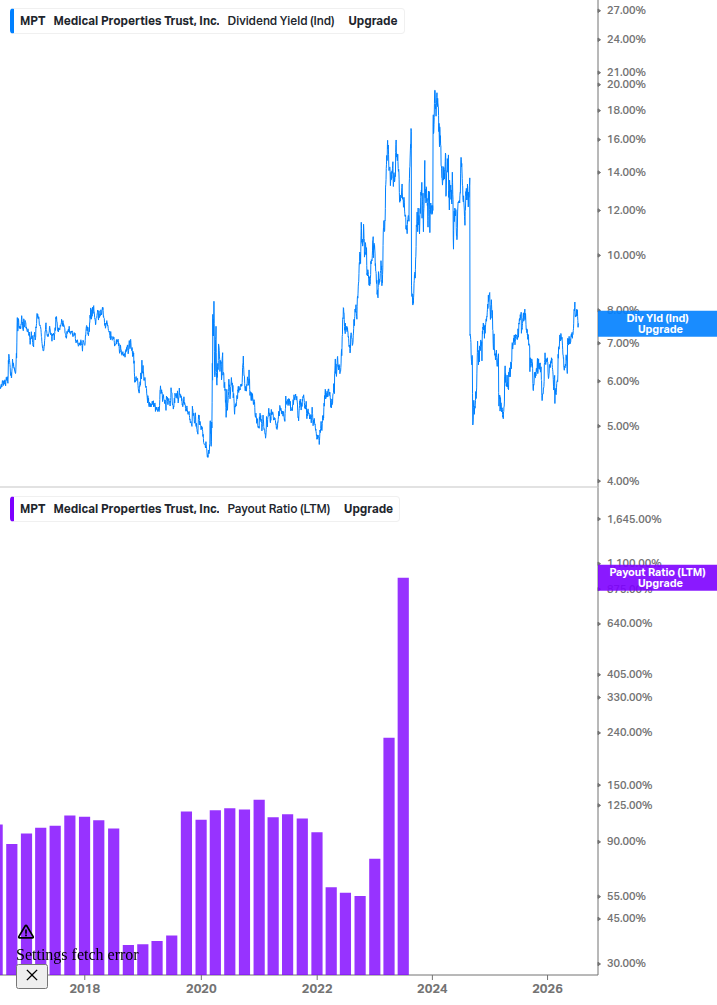Click the 20.00% yield axis label

(x=626, y=85)
